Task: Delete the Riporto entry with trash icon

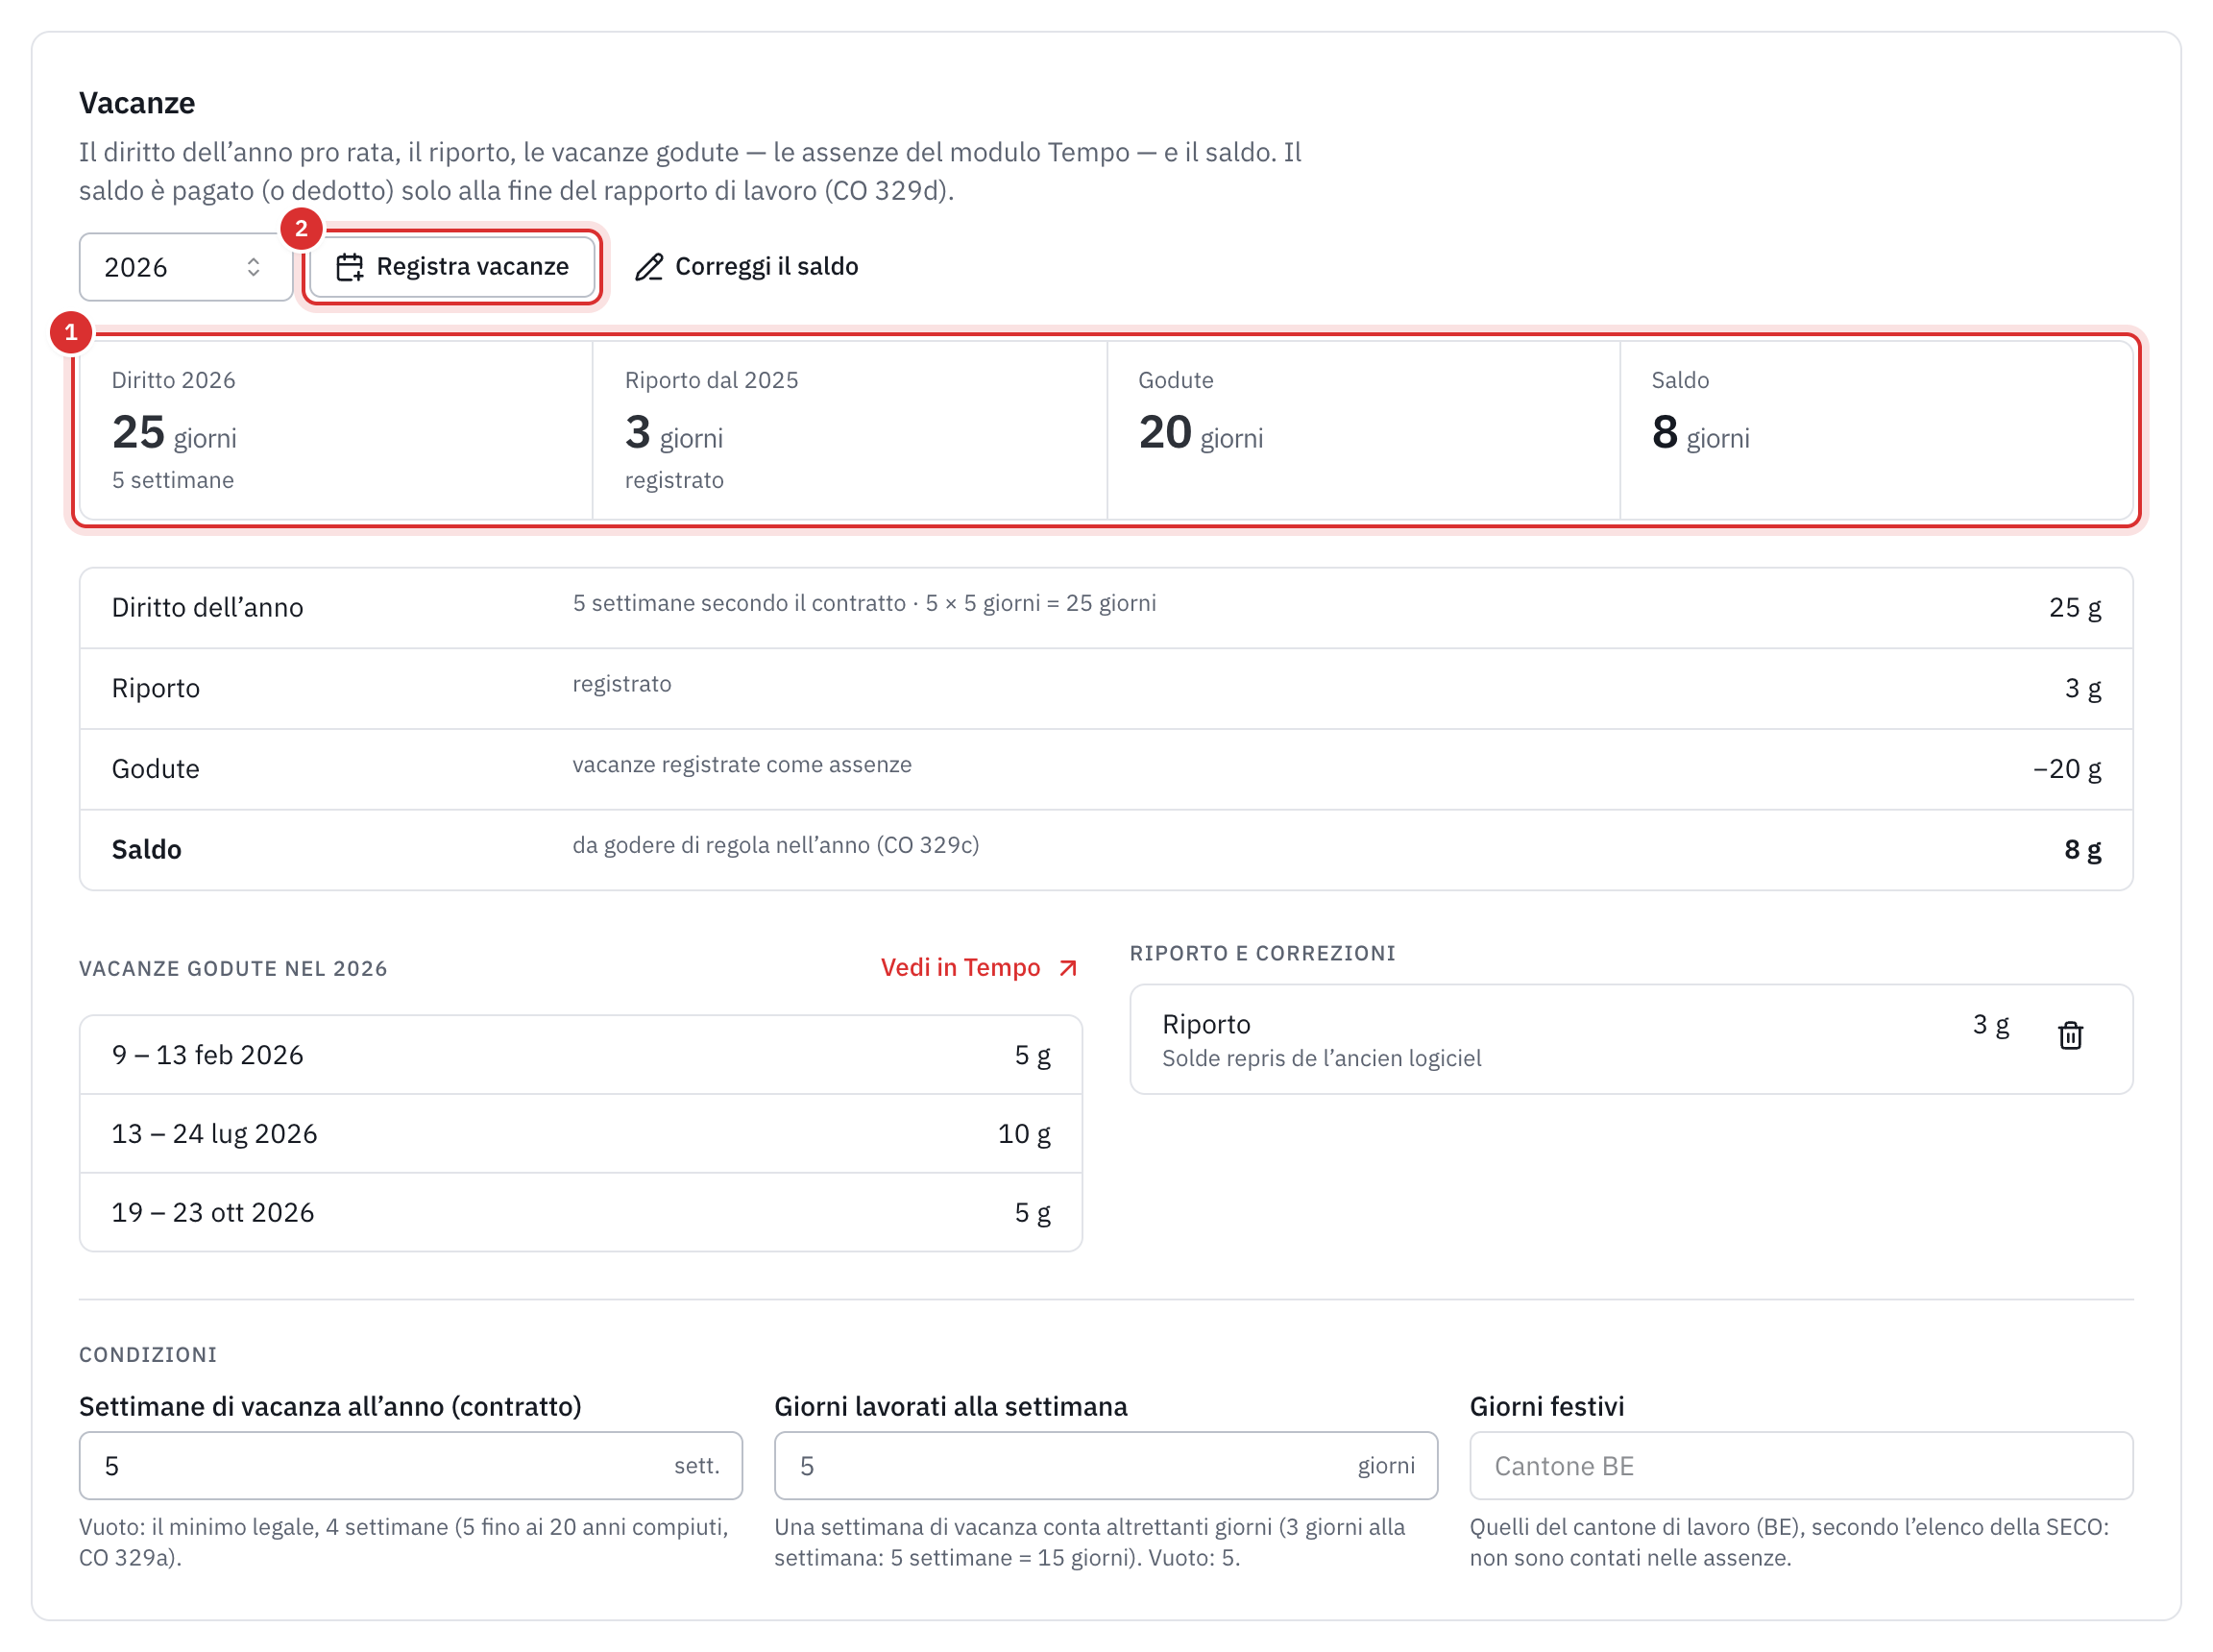Action: [x=2070, y=1035]
